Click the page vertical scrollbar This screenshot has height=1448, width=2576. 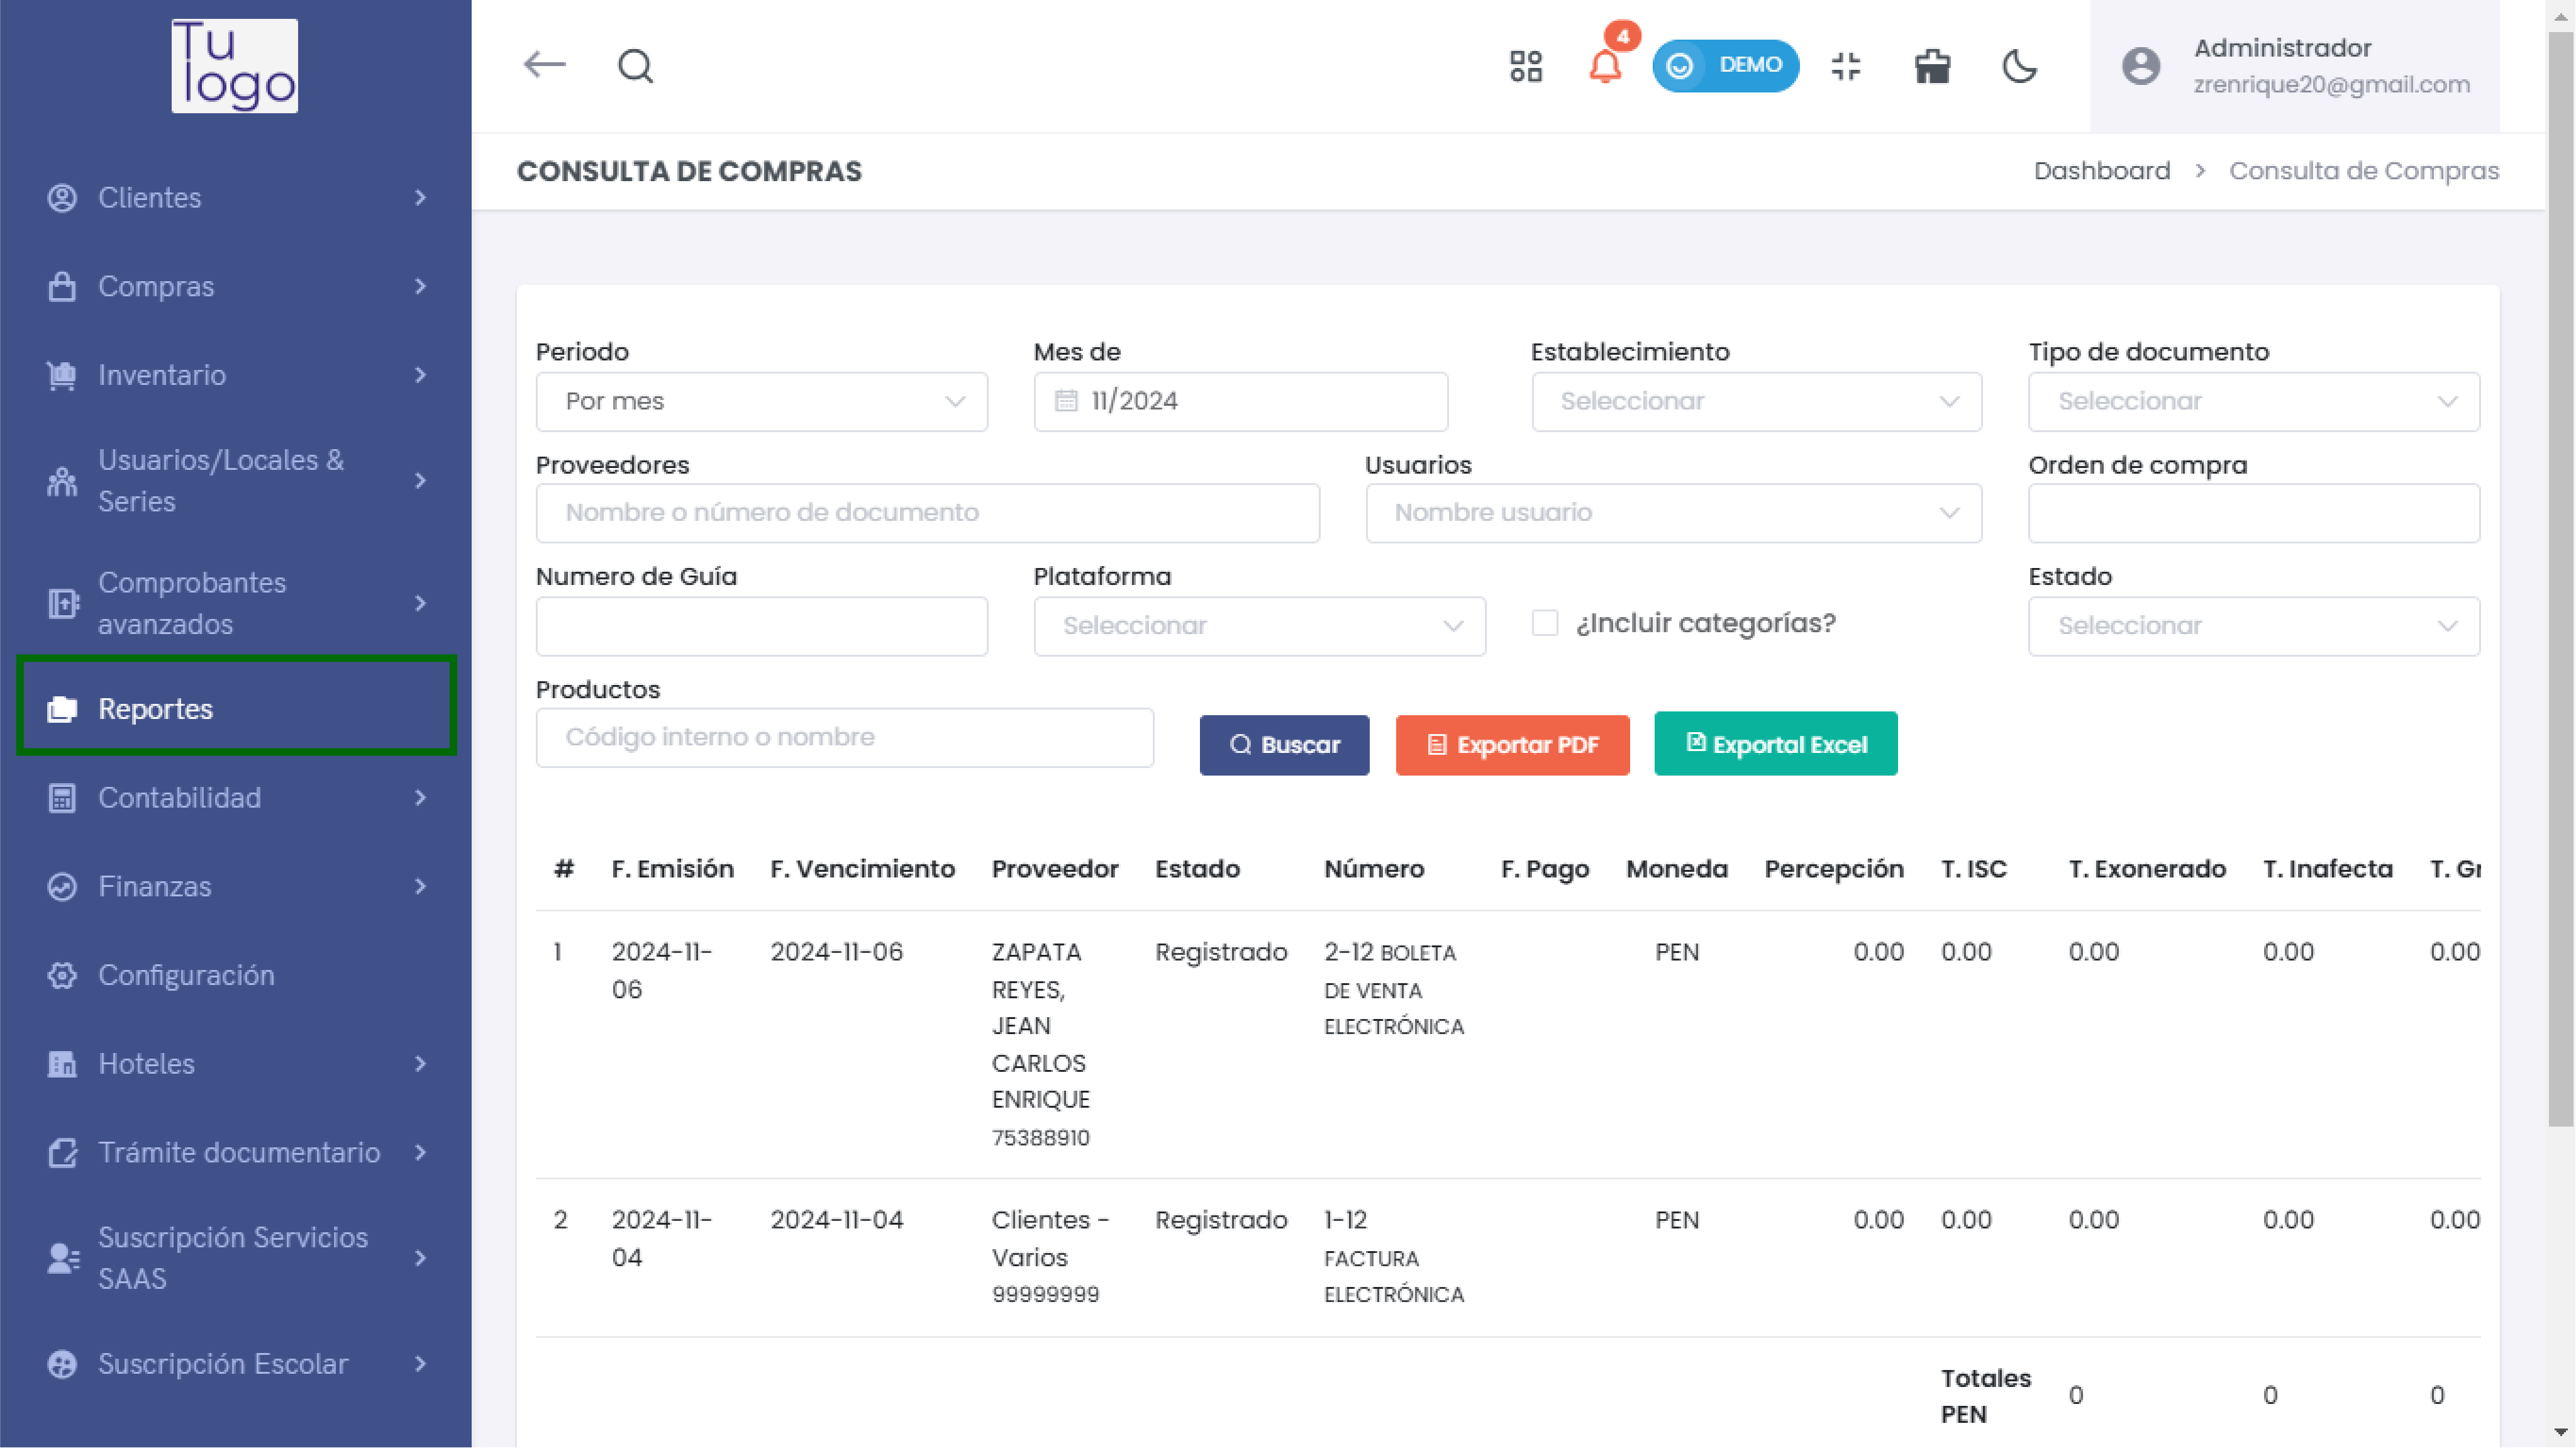click(2560, 580)
